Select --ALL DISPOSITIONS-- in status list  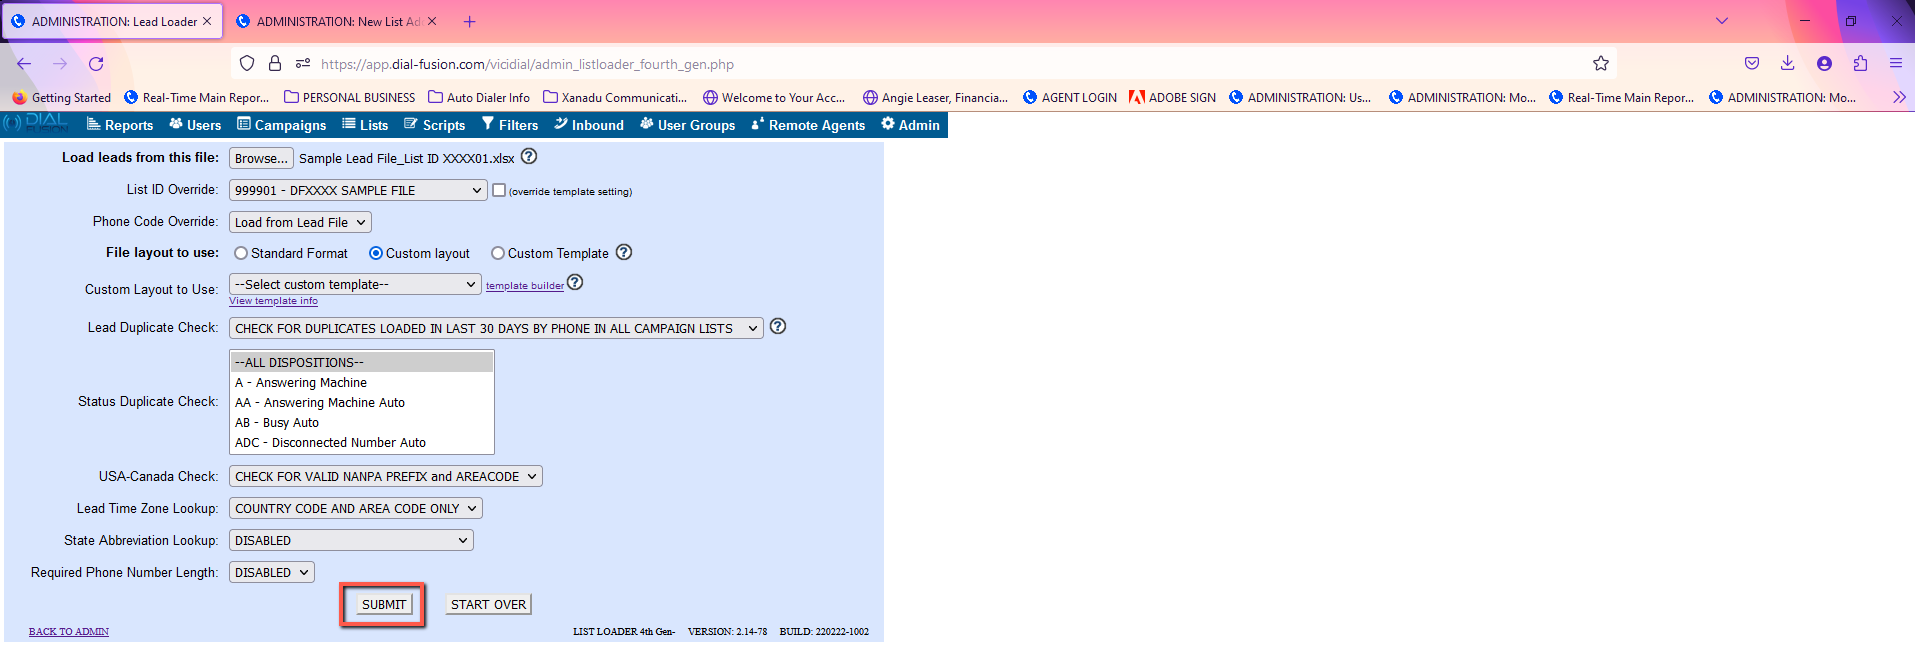(x=362, y=362)
